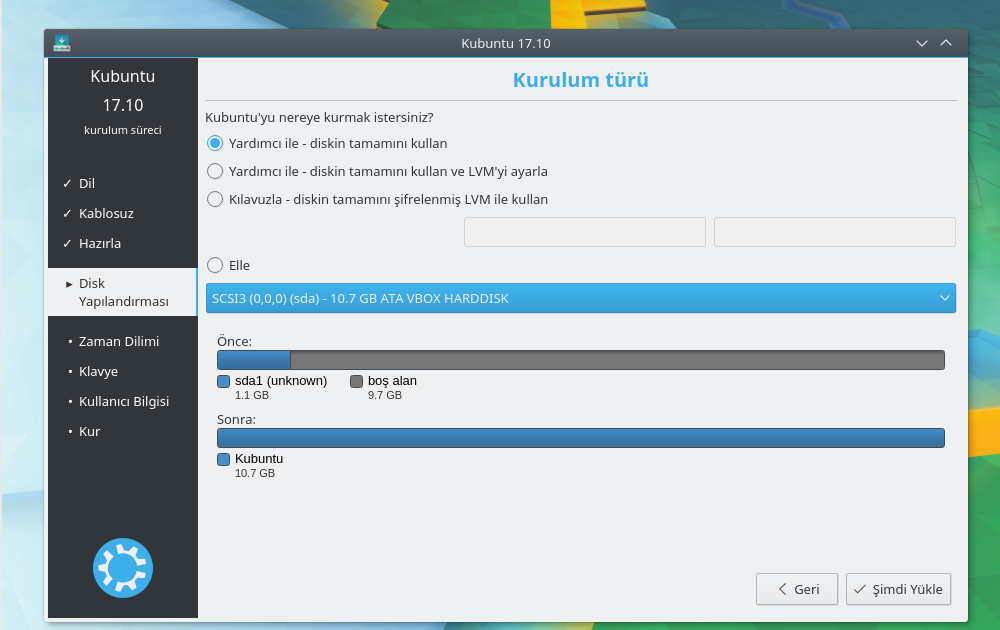Click the first encryption password field
The width and height of the screenshot is (1000, 630).
point(585,231)
